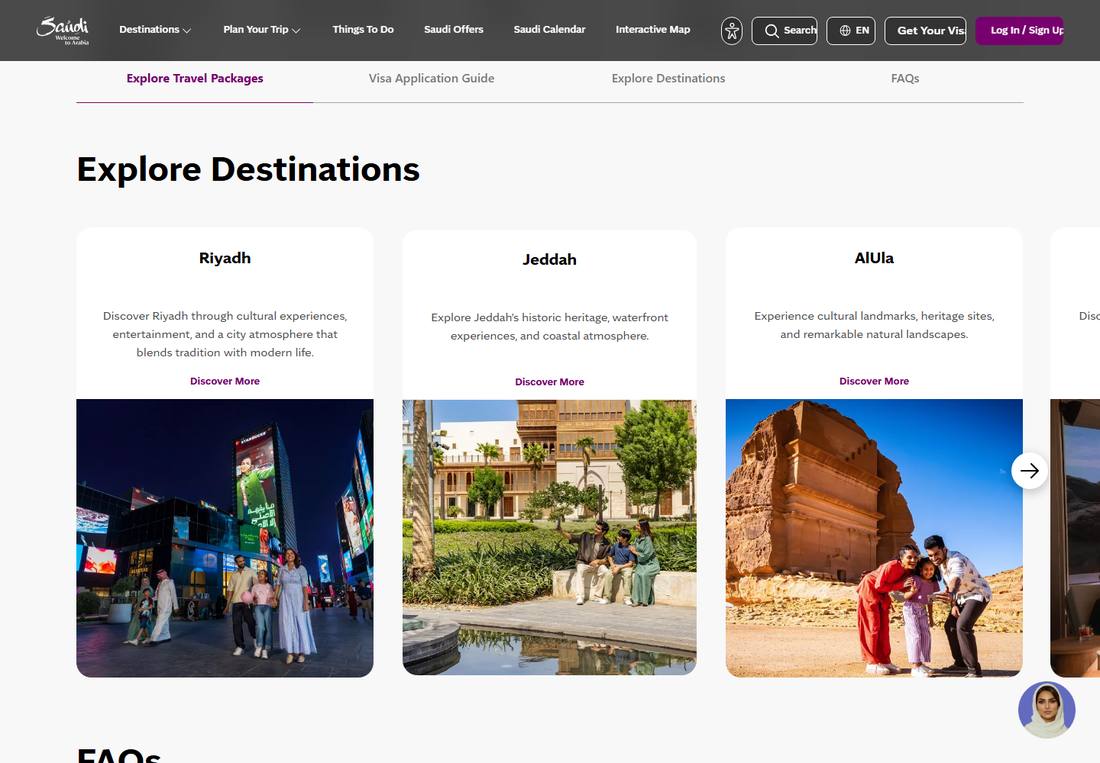Expand the Destinations menu
Image resolution: width=1100 pixels, height=763 pixels.
click(x=155, y=29)
